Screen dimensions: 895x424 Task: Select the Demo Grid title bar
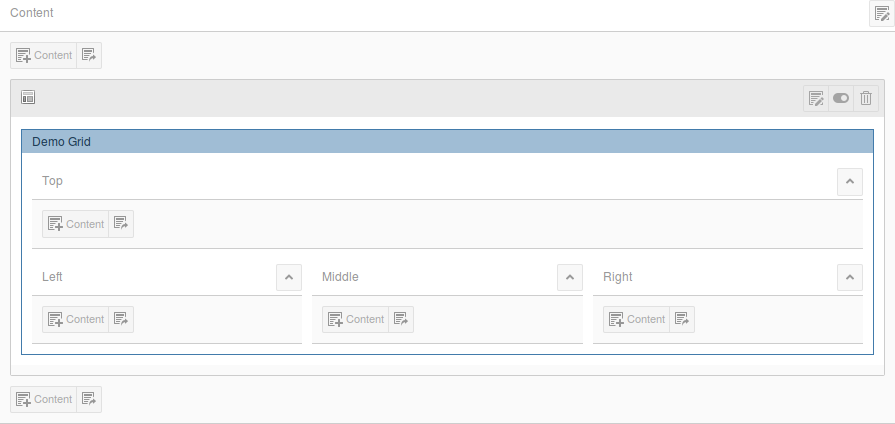[x=447, y=142]
